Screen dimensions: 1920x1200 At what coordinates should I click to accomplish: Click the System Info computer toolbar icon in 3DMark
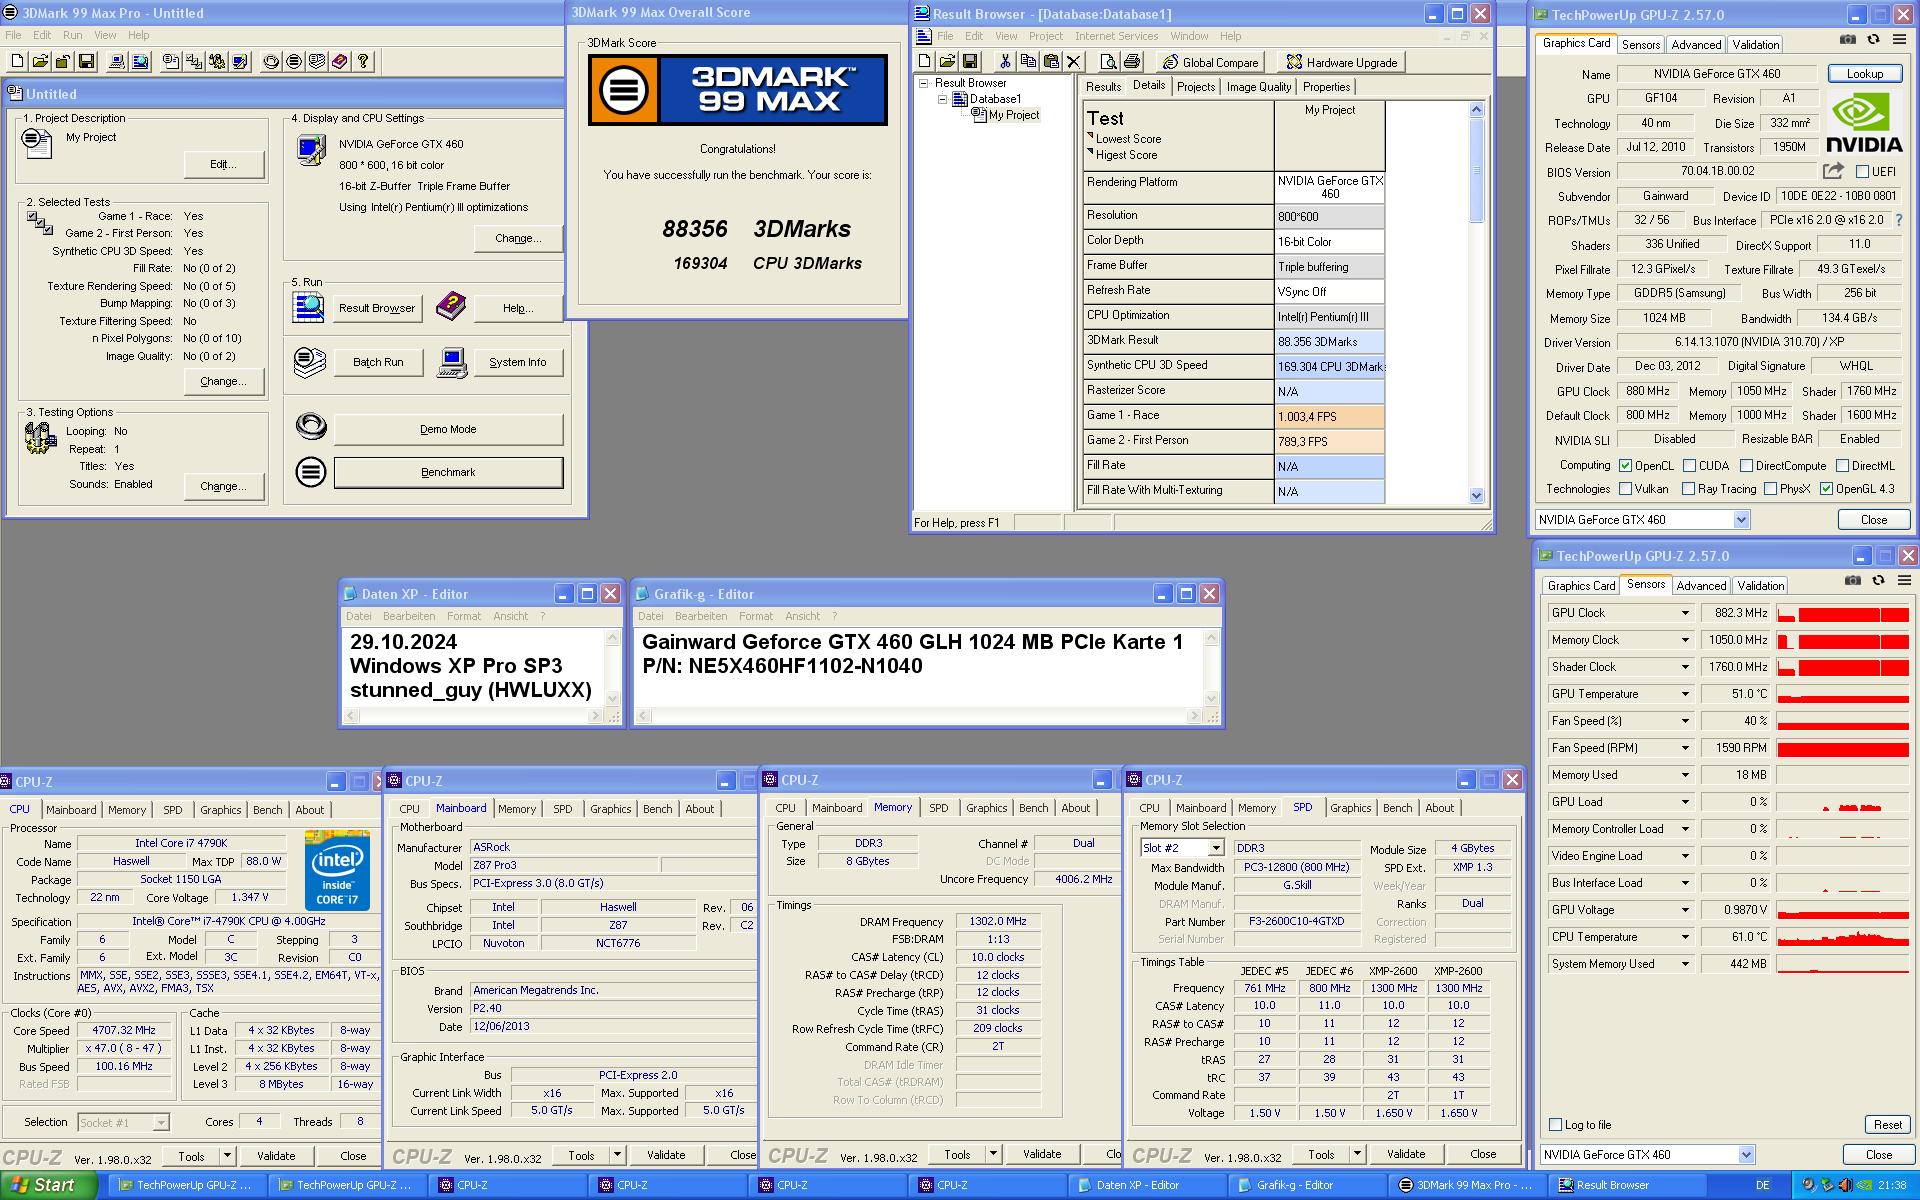click(117, 61)
